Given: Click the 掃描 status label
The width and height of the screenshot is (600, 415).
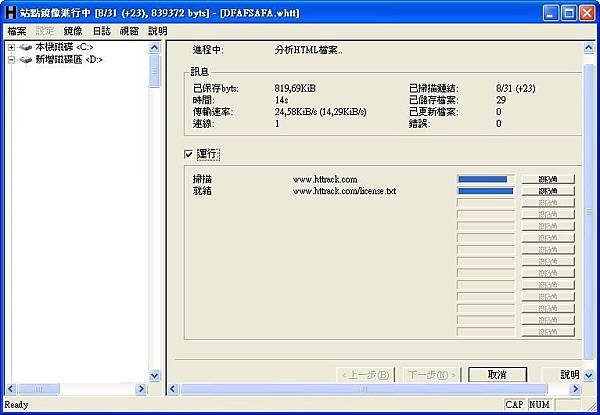Looking at the screenshot, I should pos(202,179).
